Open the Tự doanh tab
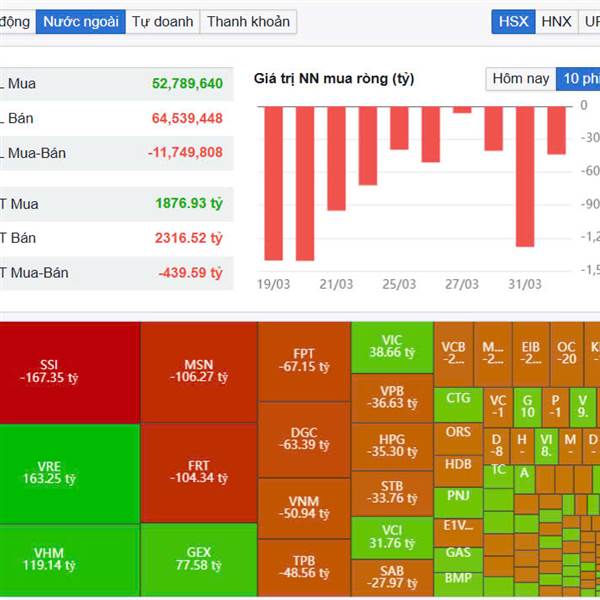This screenshot has width=600, height=600. pos(163,22)
